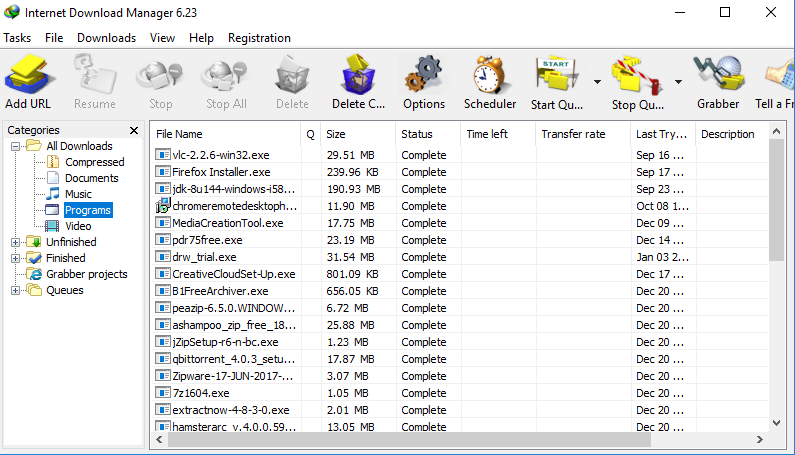Open the Help menu
The height and width of the screenshot is (455, 795).
click(x=201, y=38)
